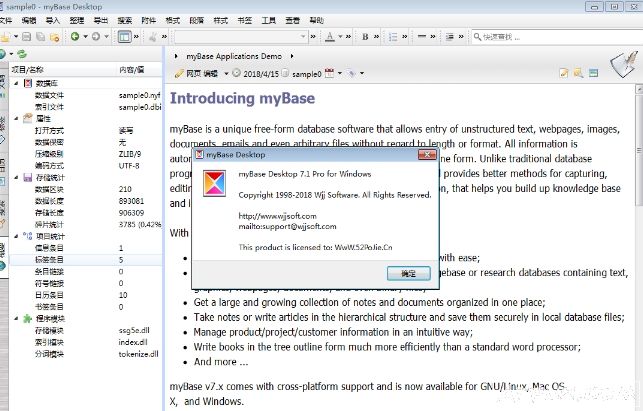643x411 pixels.
Task: Click the edit-note pencil icon at right
Action: pyautogui.click(x=564, y=73)
